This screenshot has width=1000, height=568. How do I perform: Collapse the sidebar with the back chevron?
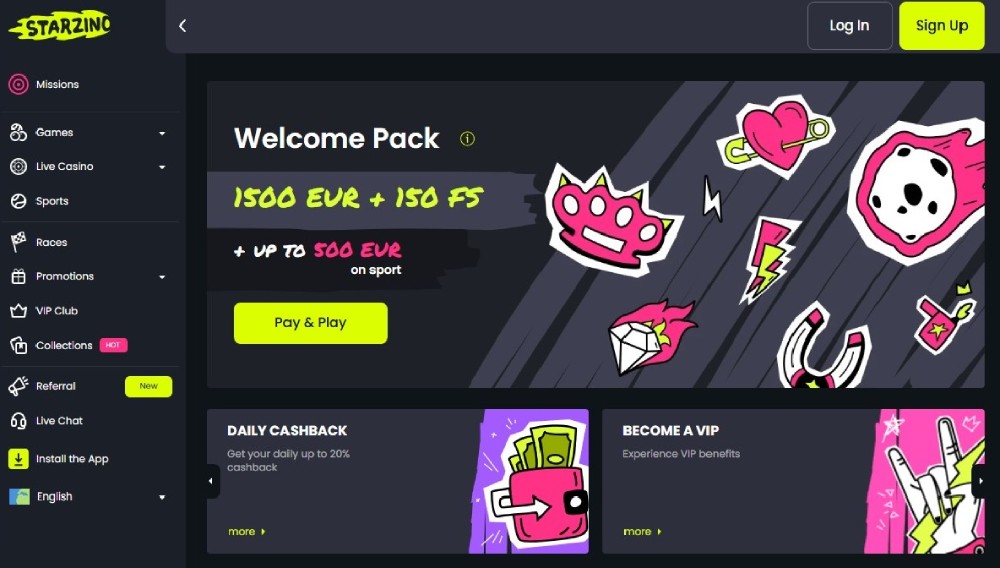(182, 25)
